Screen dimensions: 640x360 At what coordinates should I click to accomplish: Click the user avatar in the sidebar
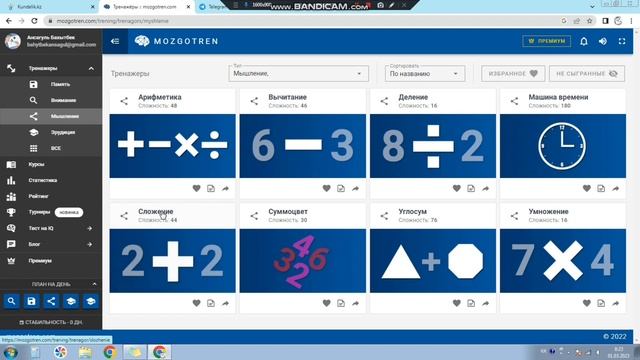point(13,41)
